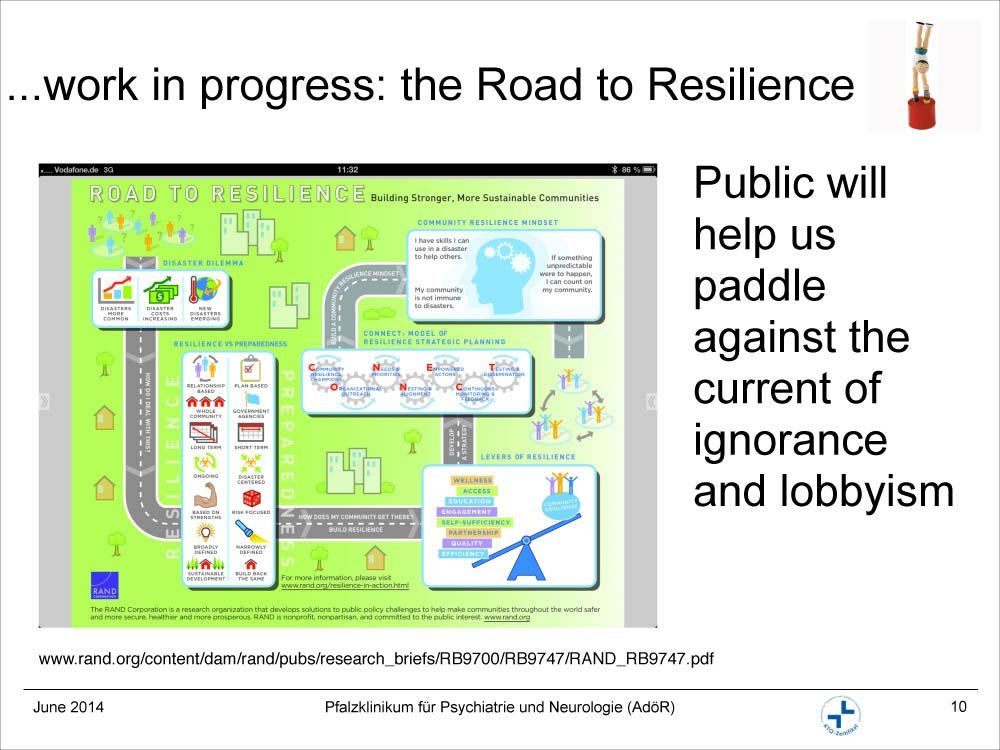The height and width of the screenshot is (750, 1000).
Task: Click the seesaw fulcrum in Levers of Resilience
Action: (524, 565)
